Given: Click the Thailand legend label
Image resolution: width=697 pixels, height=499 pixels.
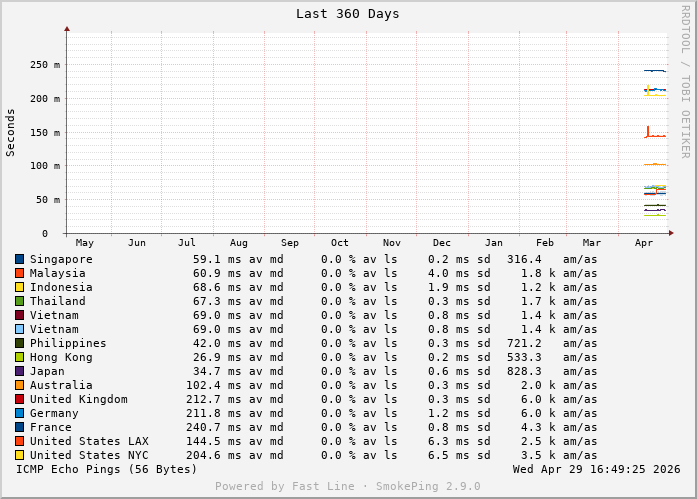Looking at the screenshot, I should point(57,301).
